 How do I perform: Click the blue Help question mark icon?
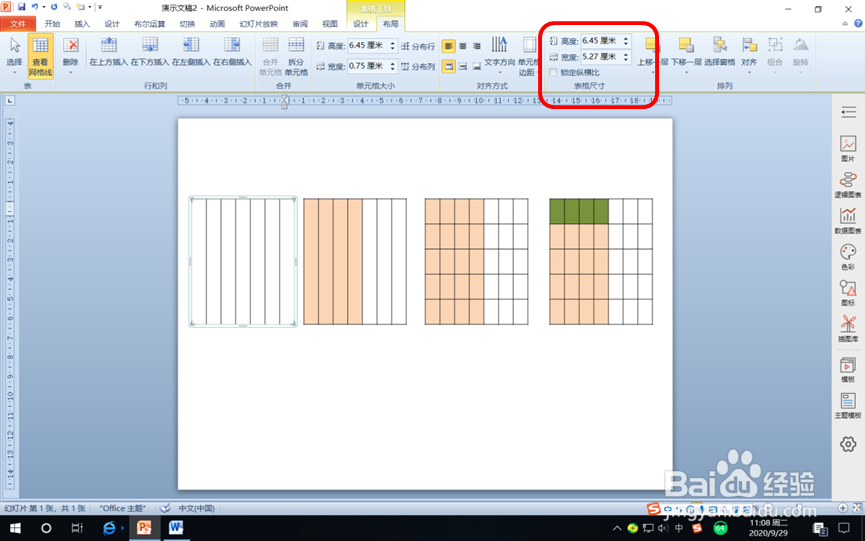tap(858, 24)
